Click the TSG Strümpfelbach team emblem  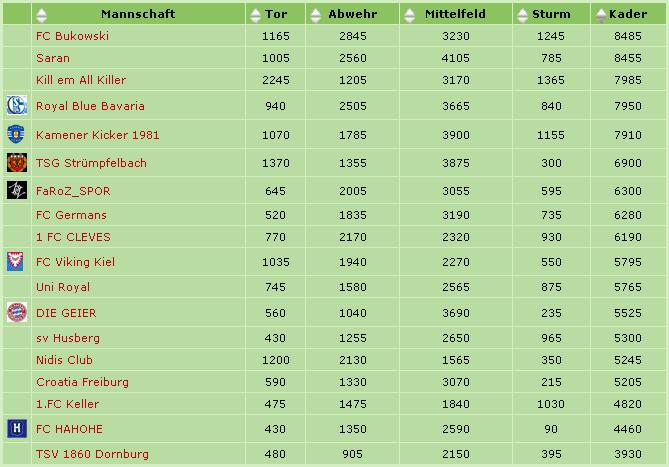[15, 163]
